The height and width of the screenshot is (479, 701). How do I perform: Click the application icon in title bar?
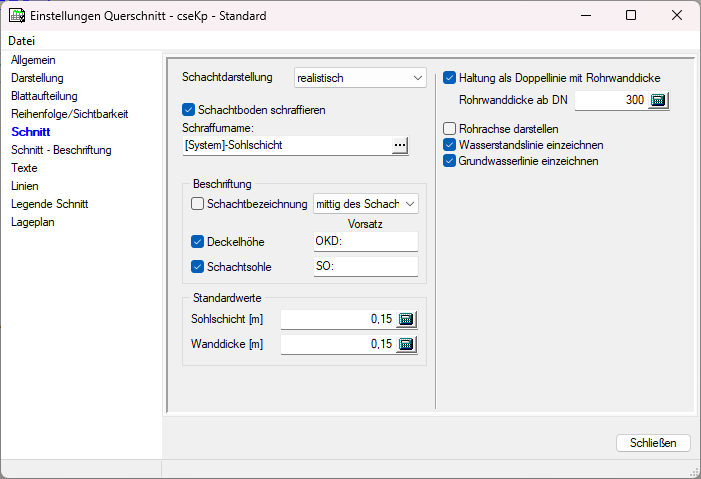pyautogui.click(x=17, y=16)
